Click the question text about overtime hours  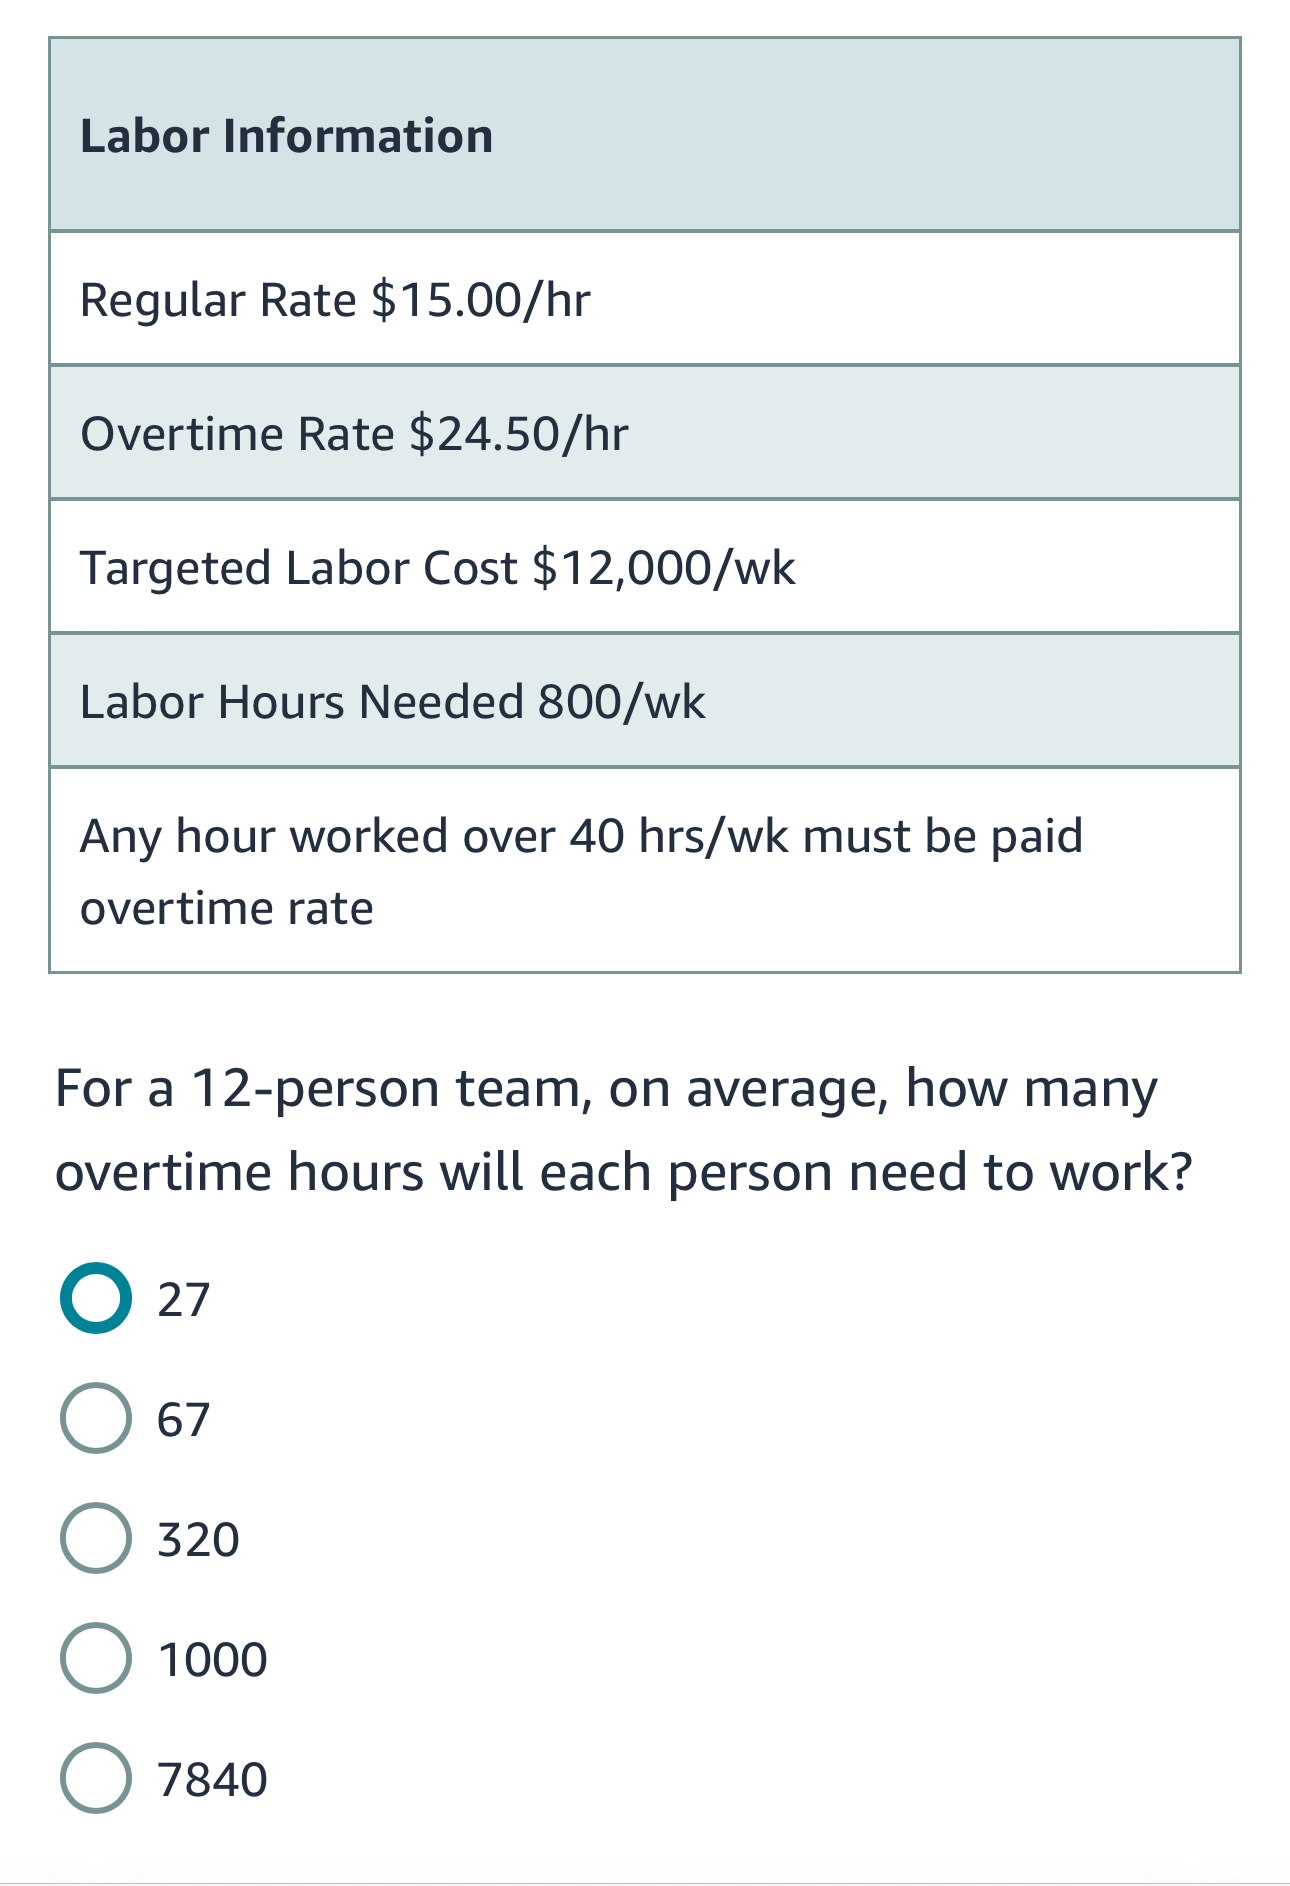(x=623, y=1130)
